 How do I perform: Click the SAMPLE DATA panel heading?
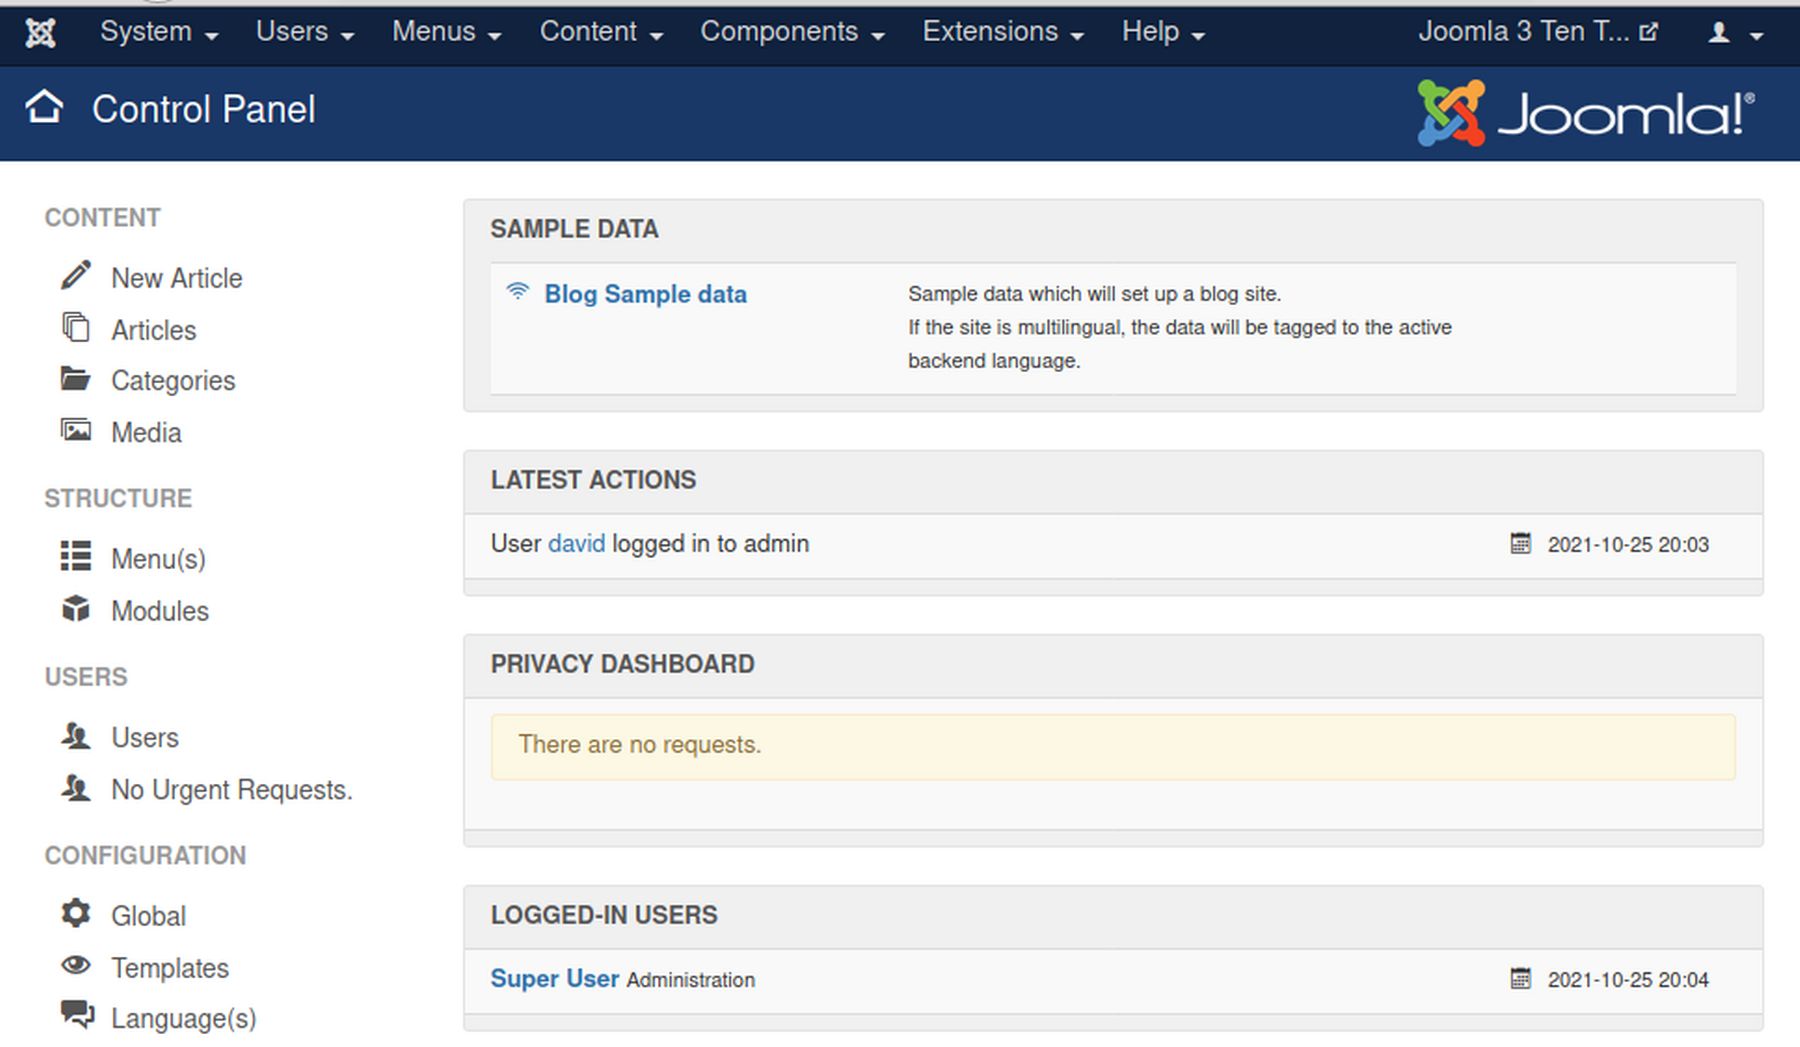(574, 229)
